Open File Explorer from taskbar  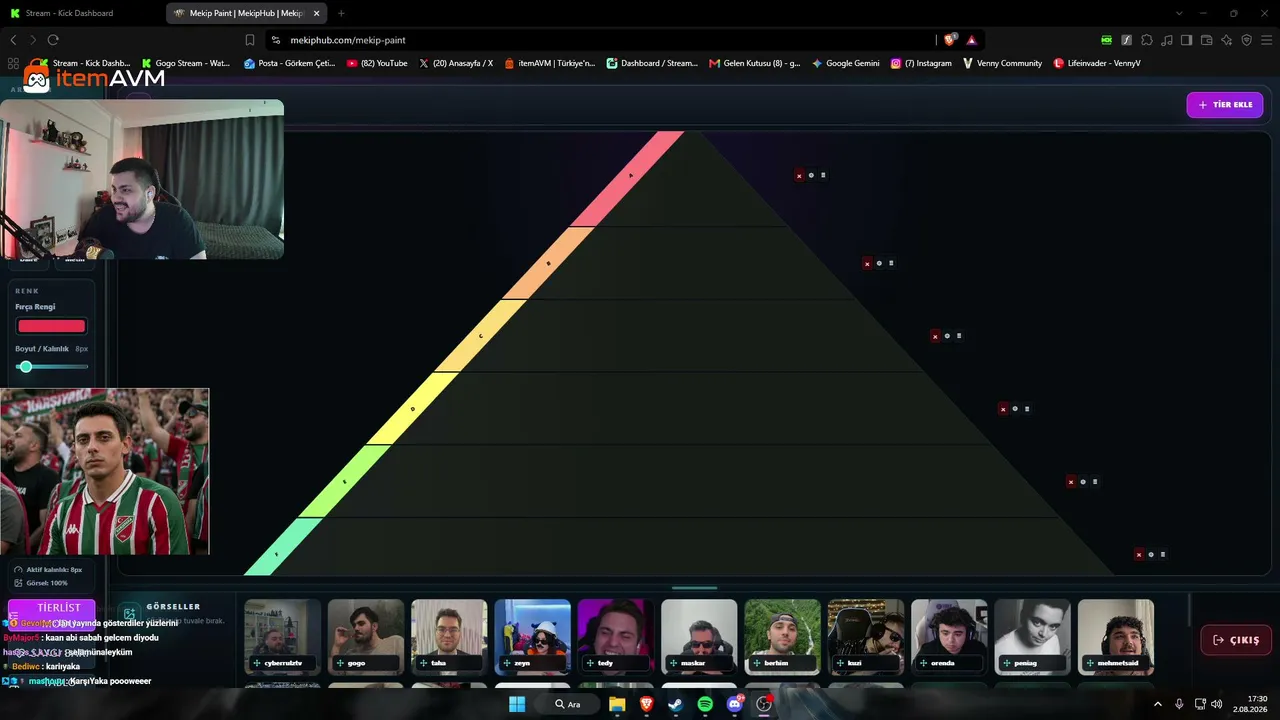click(617, 704)
